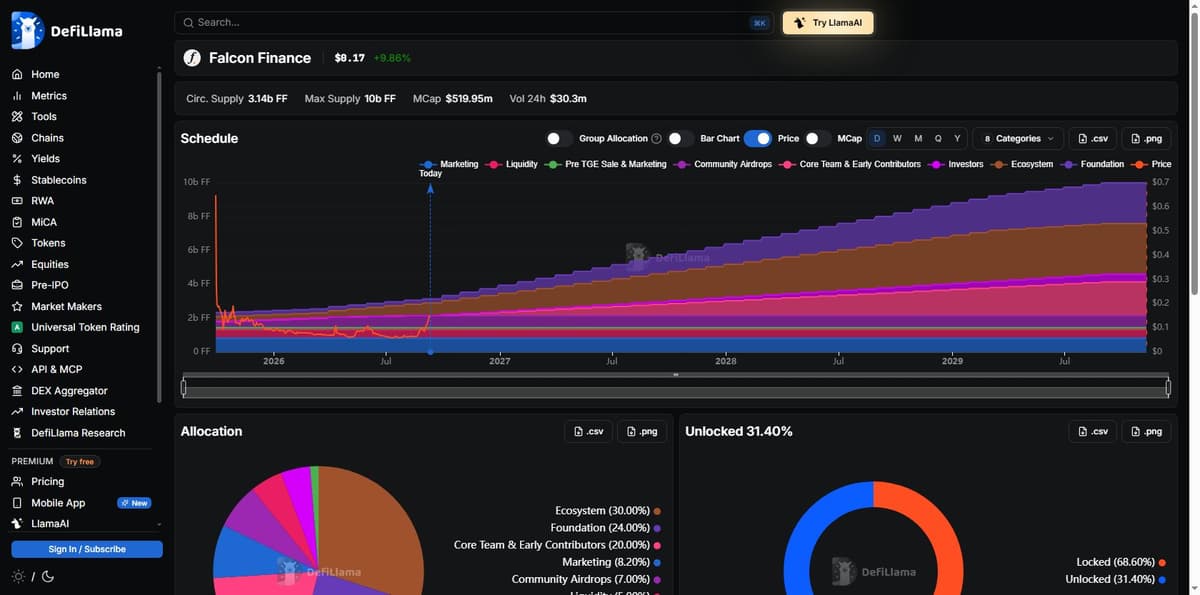Viewport: 1200px width, 595px height.
Task: Select monthly M interval
Action: [918, 139]
